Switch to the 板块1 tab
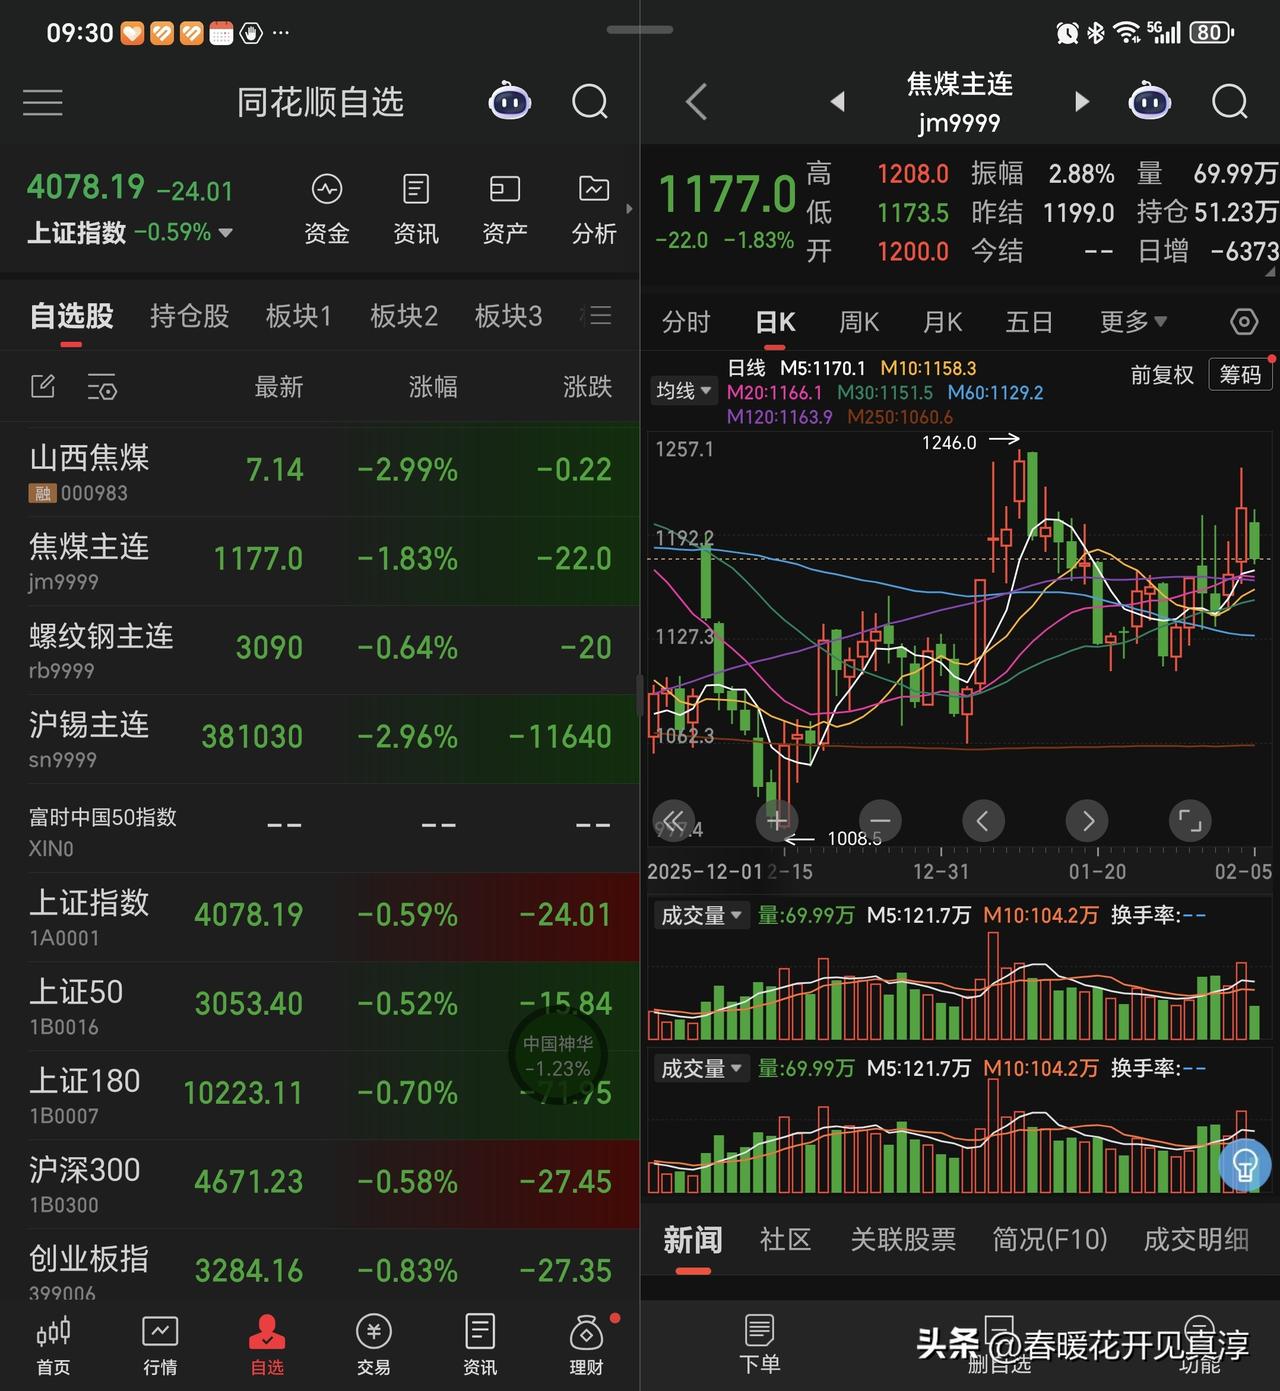 pyautogui.click(x=299, y=316)
